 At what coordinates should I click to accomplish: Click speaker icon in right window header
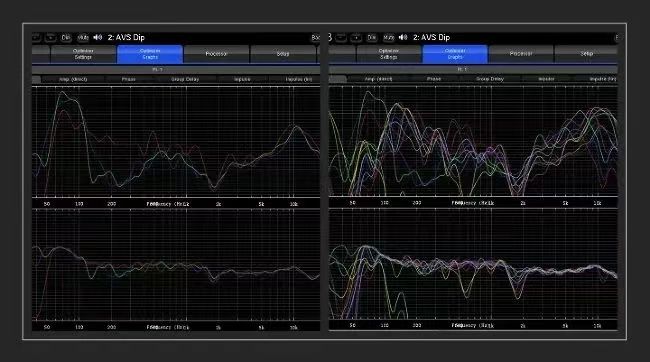click(403, 37)
